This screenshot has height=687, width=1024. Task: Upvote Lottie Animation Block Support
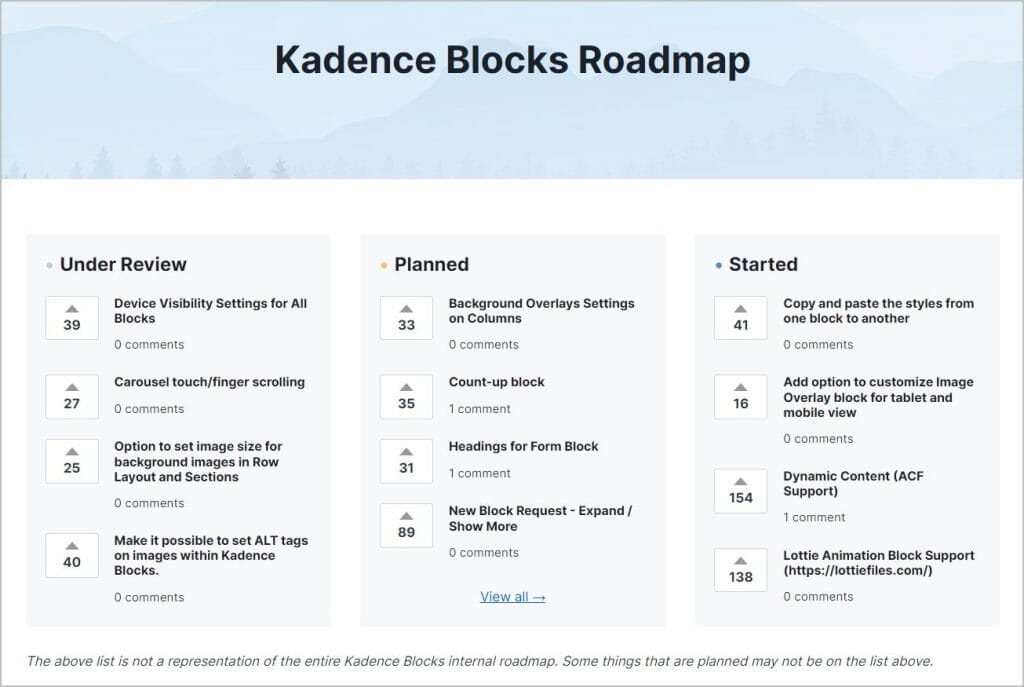[x=741, y=569]
